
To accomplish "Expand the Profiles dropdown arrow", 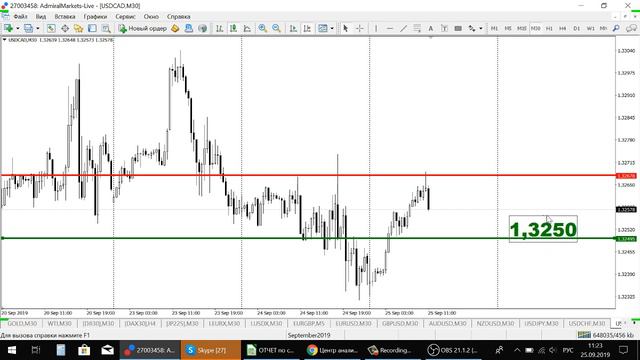I will [38, 28].
